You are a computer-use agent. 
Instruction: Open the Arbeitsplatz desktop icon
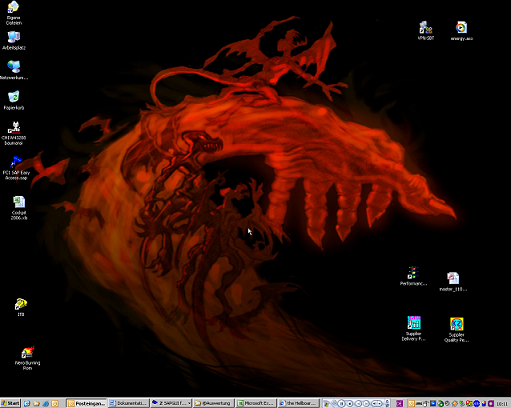pos(14,40)
